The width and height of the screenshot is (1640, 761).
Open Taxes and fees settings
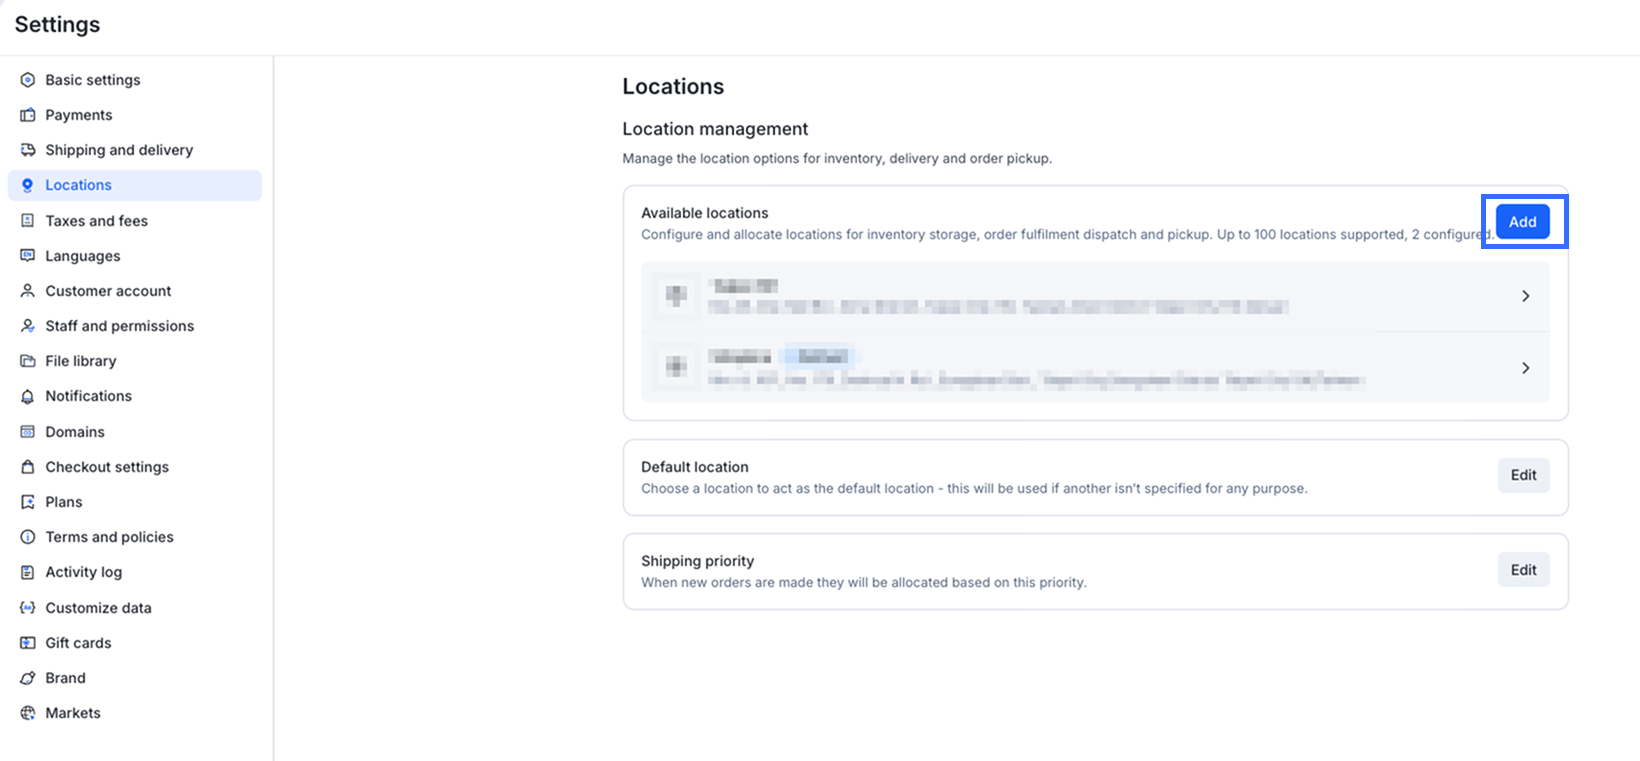point(96,221)
